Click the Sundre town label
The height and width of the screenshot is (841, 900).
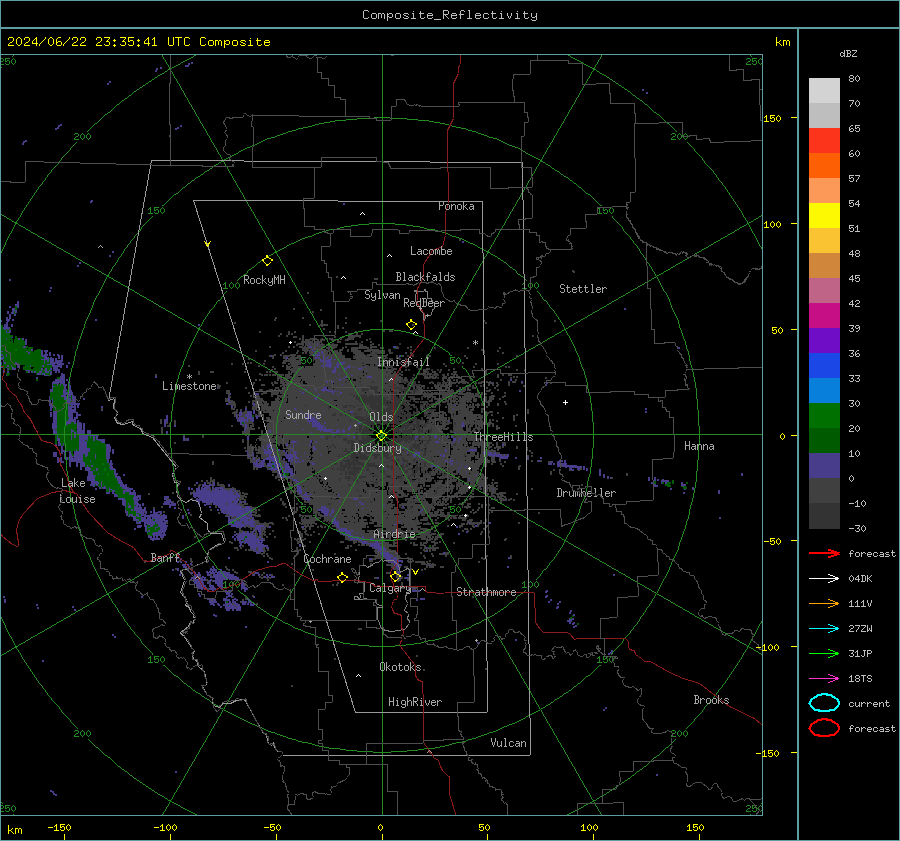(x=303, y=414)
